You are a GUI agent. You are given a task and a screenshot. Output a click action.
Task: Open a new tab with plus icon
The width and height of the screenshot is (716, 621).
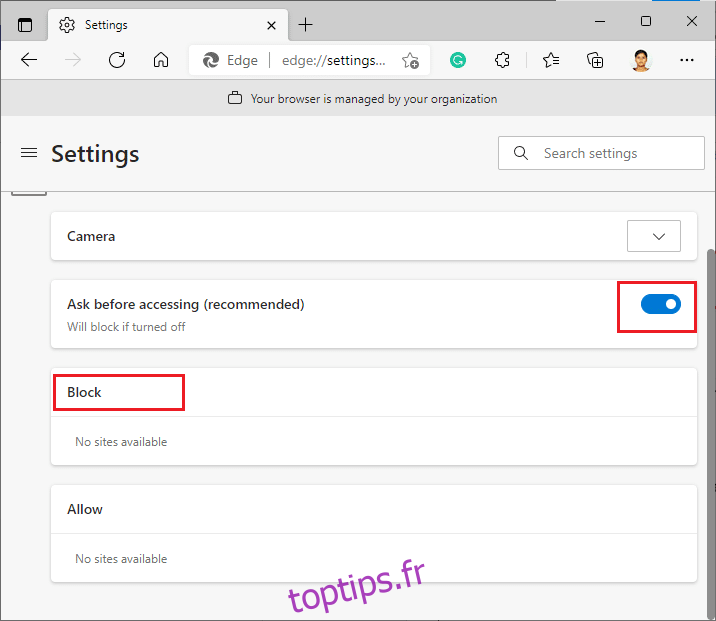[x=305, y=25]
